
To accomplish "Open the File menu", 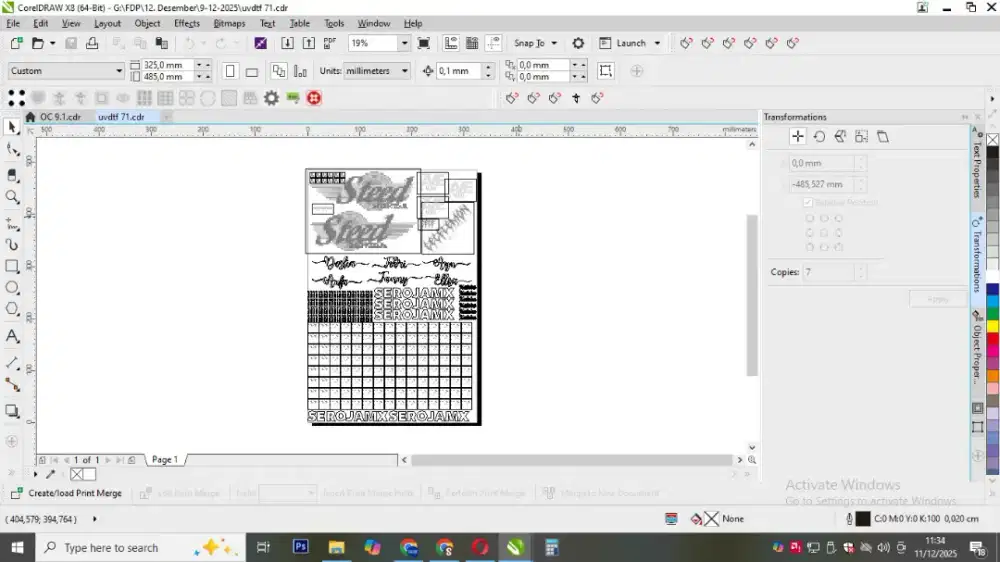I will tap(13, 23).
